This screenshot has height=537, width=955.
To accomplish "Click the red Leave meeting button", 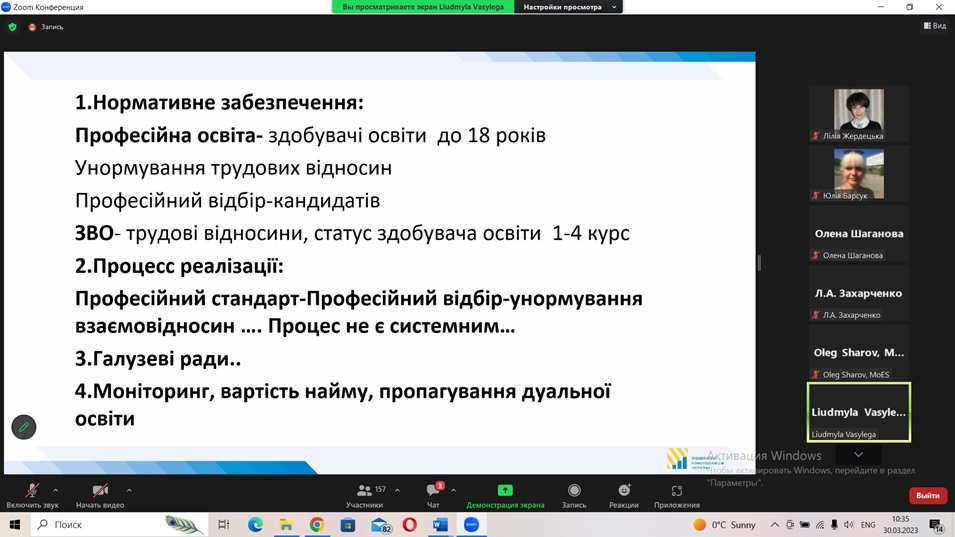I will point(928,496).
